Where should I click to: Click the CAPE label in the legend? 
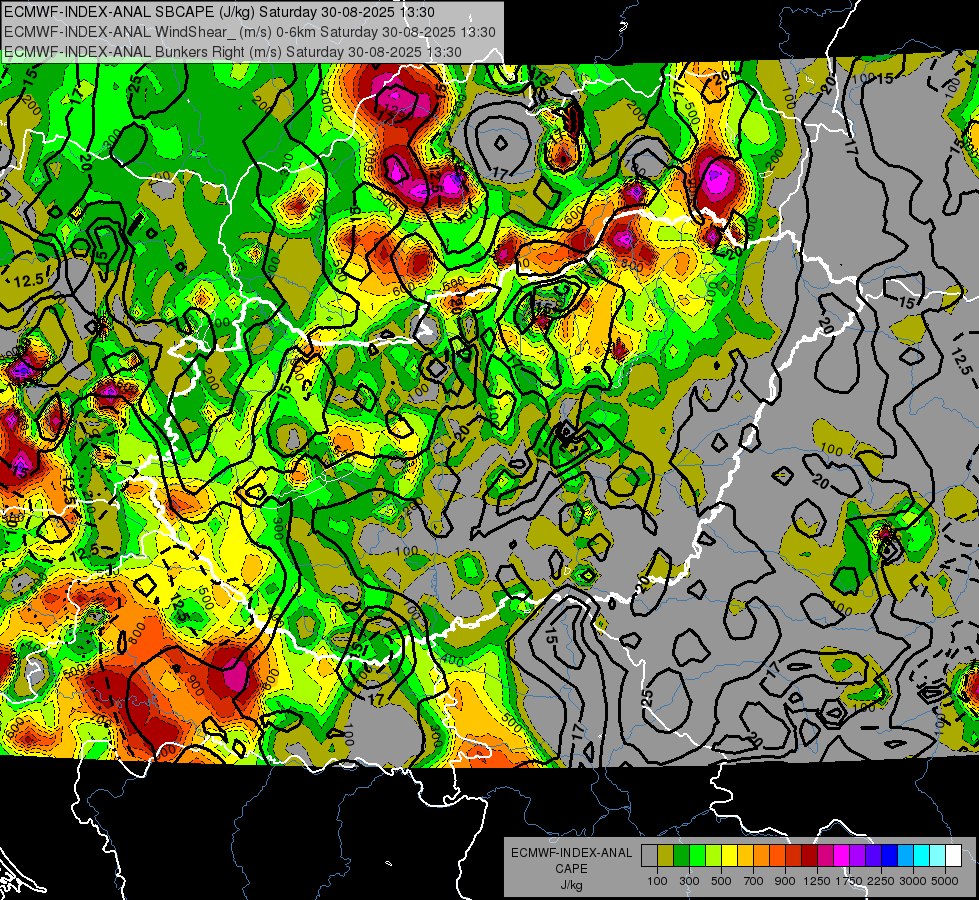pos(571,869)
